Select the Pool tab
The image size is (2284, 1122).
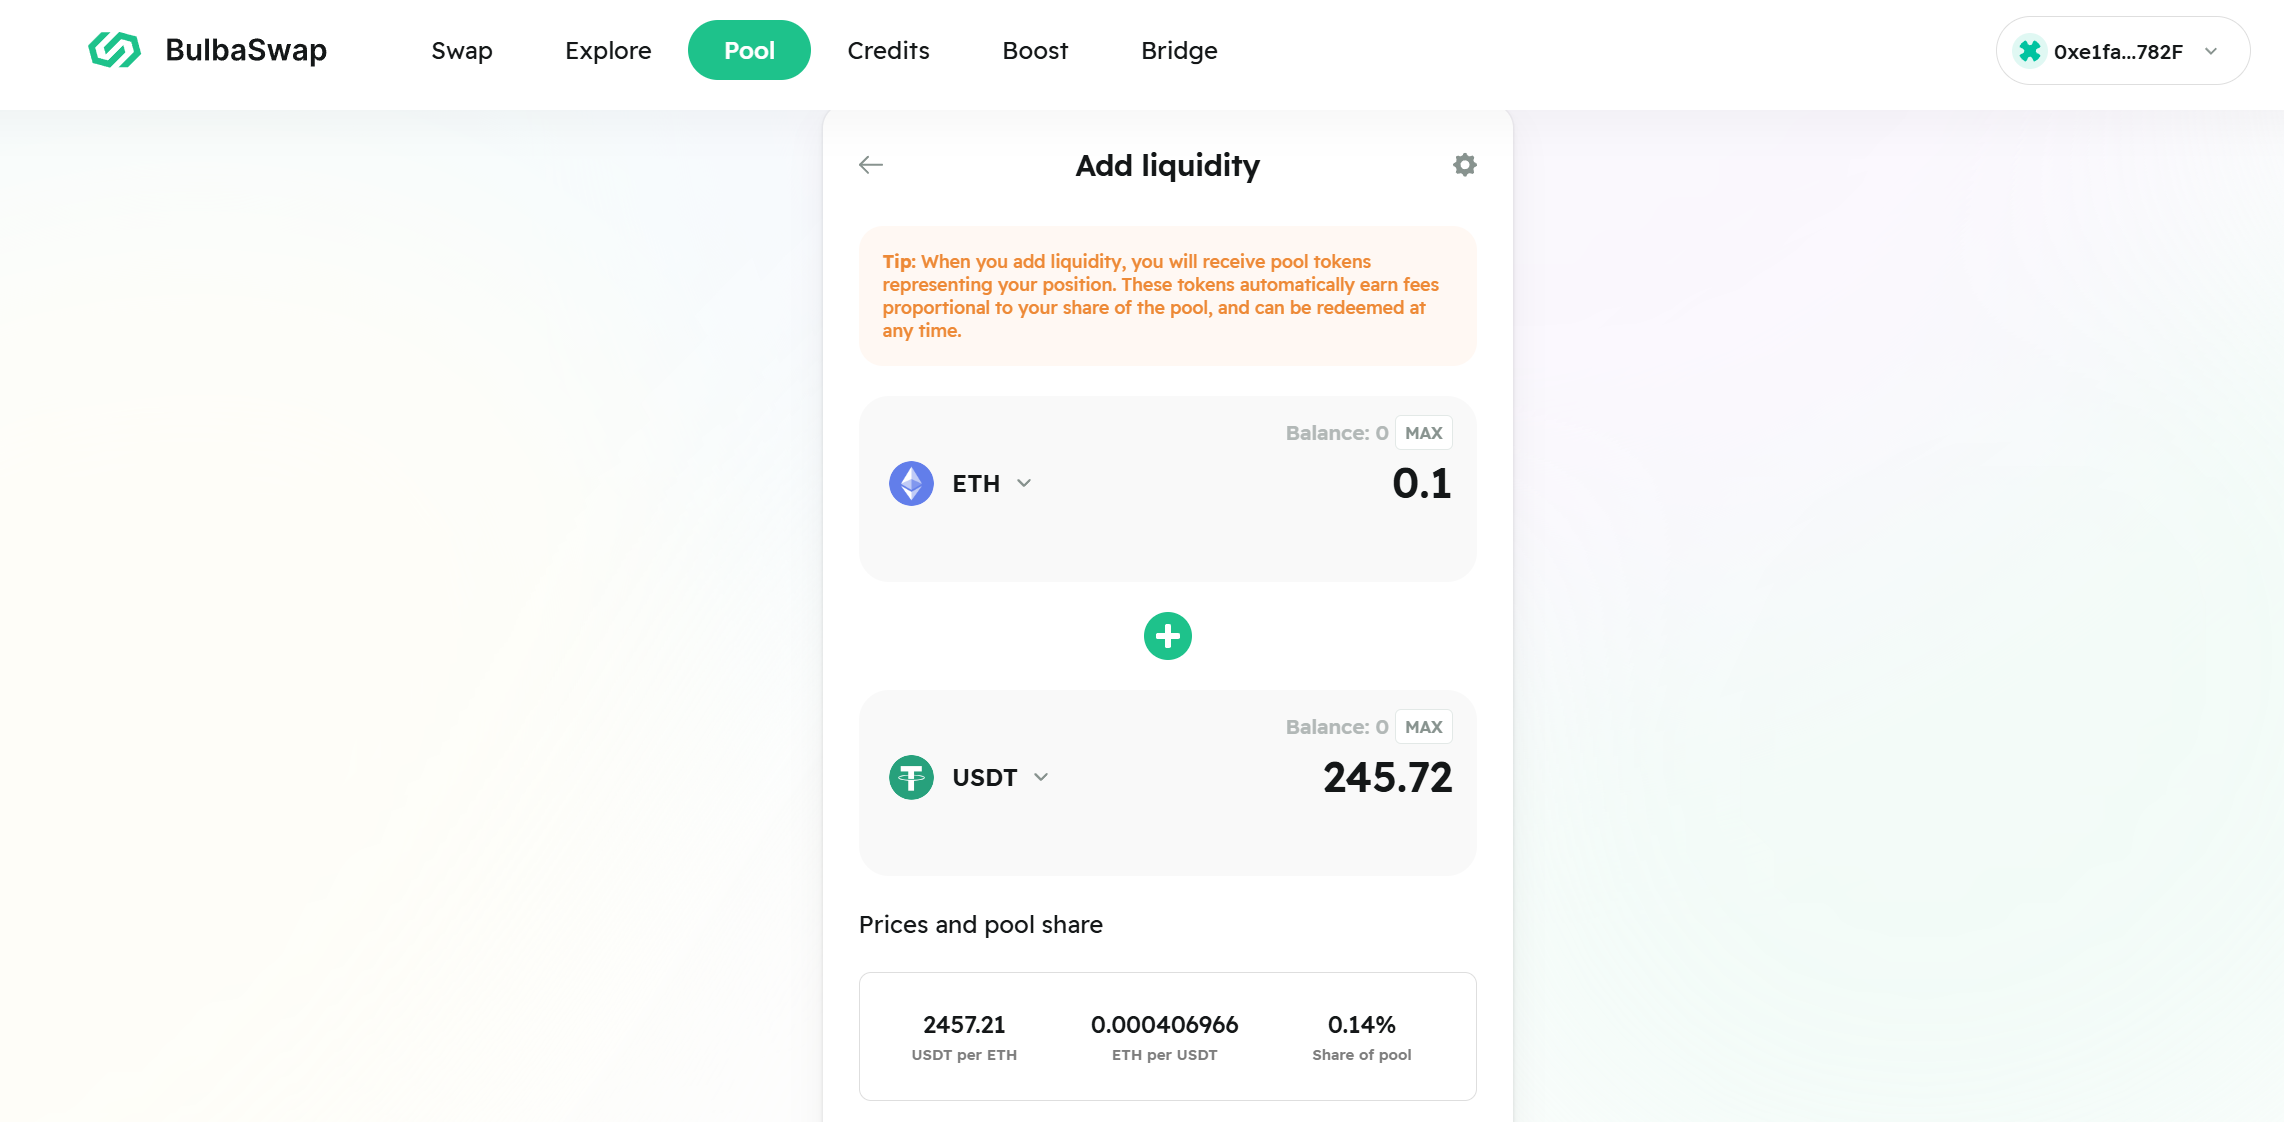tap(749, 51)
